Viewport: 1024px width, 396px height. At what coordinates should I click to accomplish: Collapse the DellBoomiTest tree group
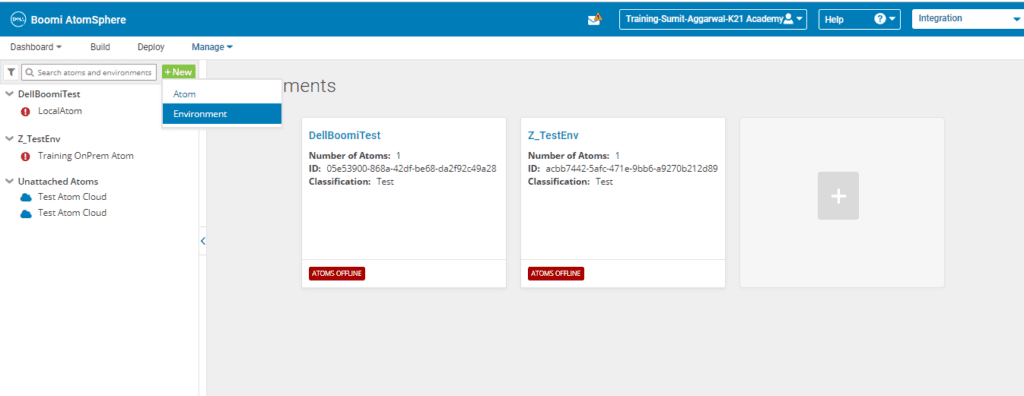point(9,94)
